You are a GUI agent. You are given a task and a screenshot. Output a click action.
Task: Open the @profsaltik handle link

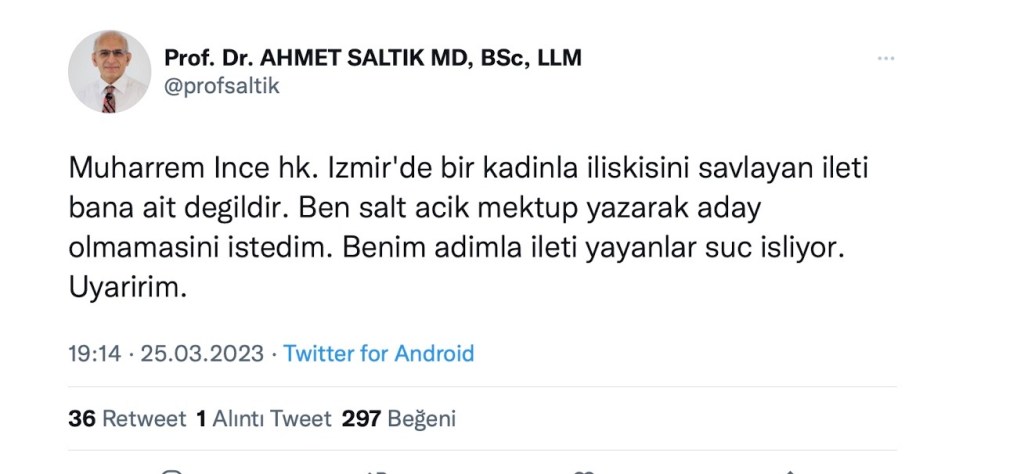point(221,86)
